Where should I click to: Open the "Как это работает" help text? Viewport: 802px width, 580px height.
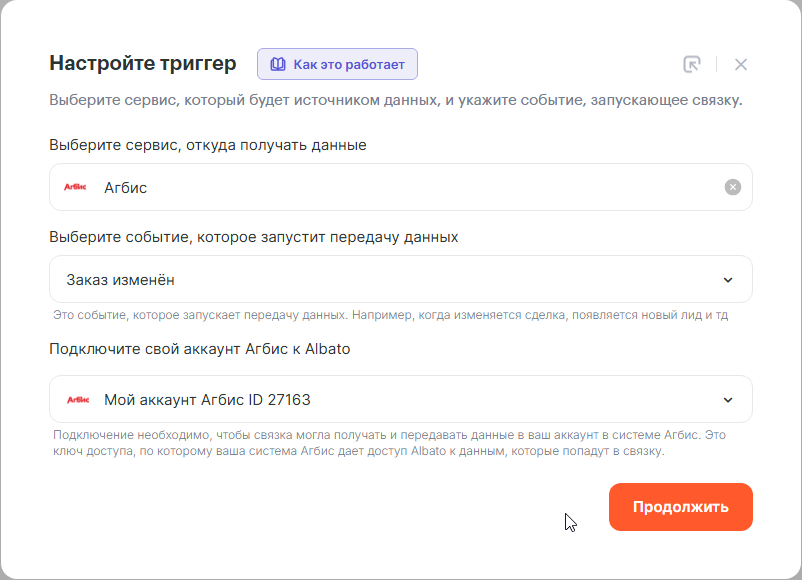tap(348, 64)
